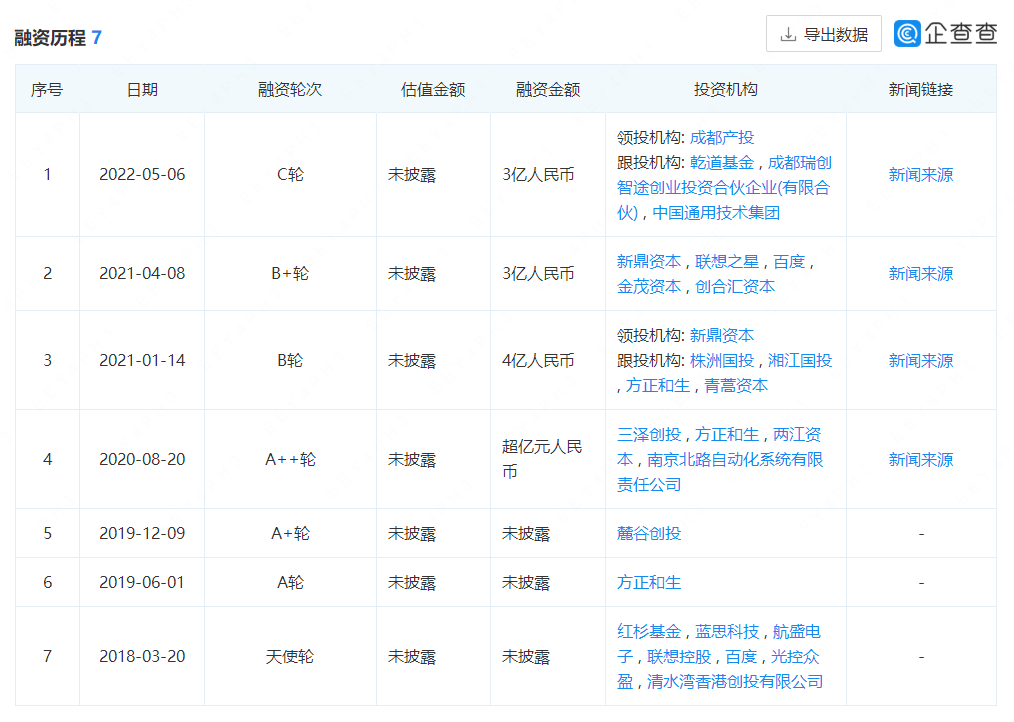Image resolution: width=1014 pixels, height=722 pixels.
Task: Select the date cell 2020-08-20
Action: (142, 459)
